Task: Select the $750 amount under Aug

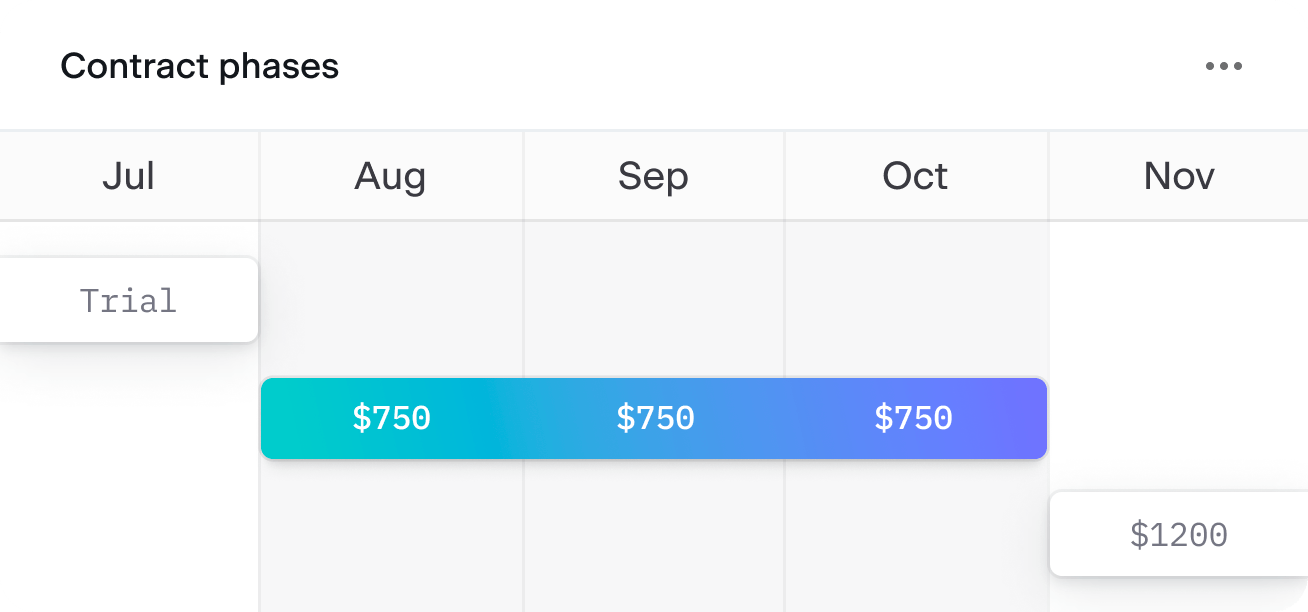Action: tap(391, 418)
